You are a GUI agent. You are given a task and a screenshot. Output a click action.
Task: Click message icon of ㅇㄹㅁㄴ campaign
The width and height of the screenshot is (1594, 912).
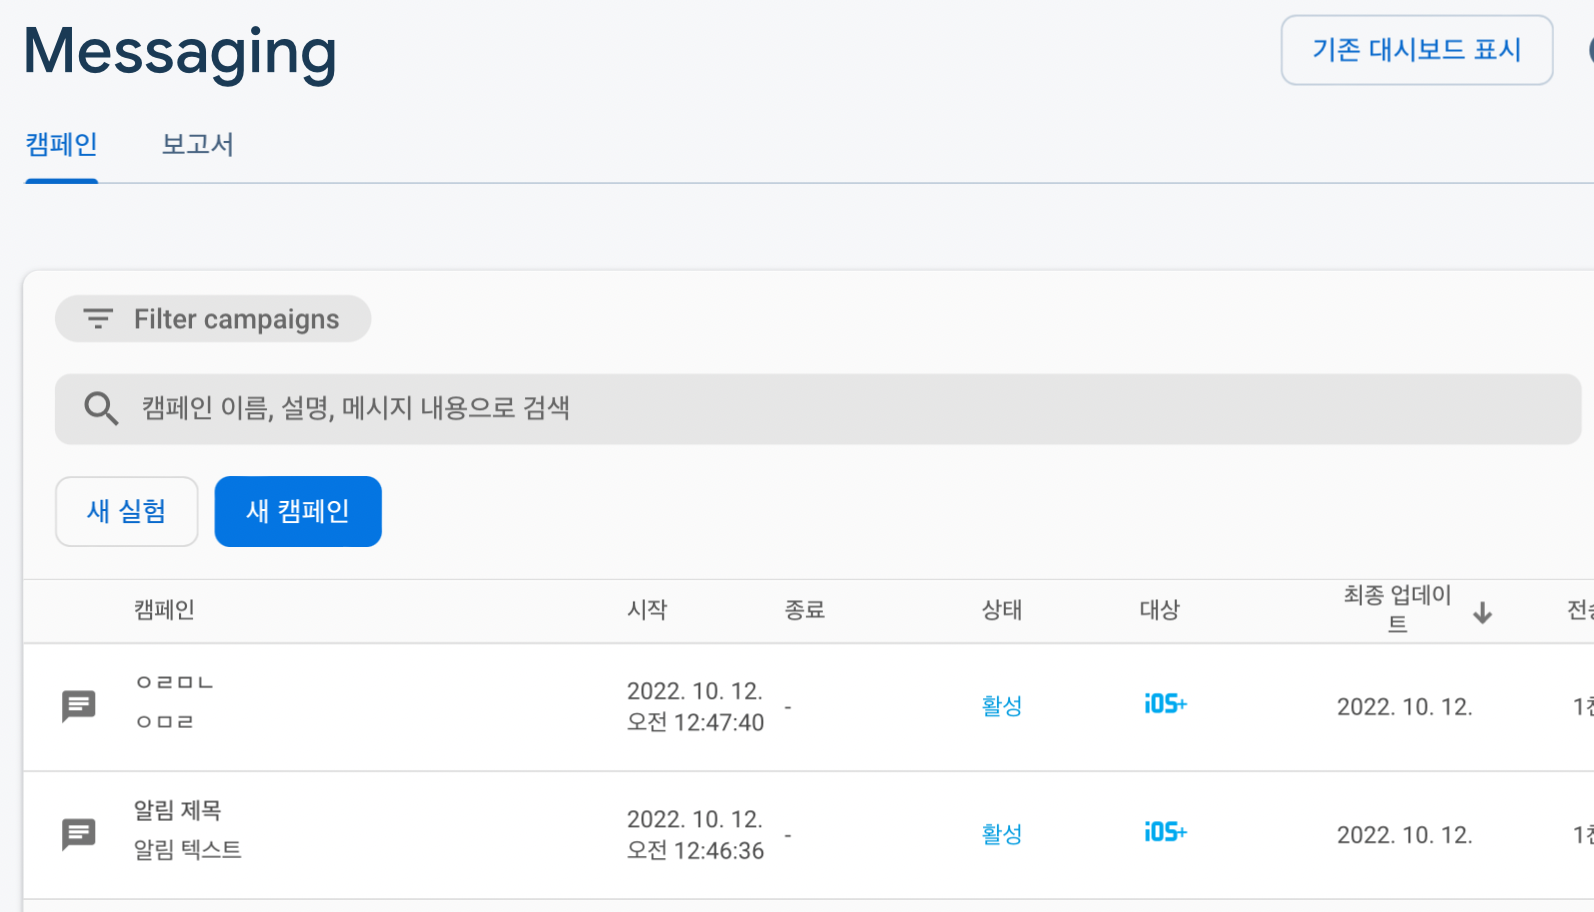point(79,706)
